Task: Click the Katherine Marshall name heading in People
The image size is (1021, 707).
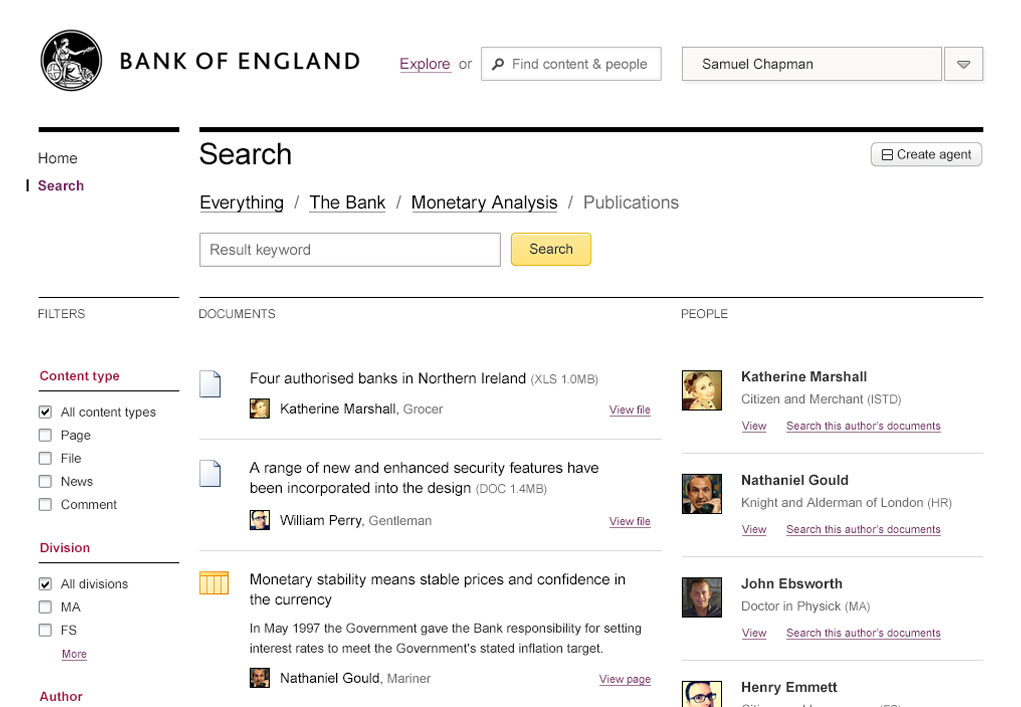Action: pos(804,377)
